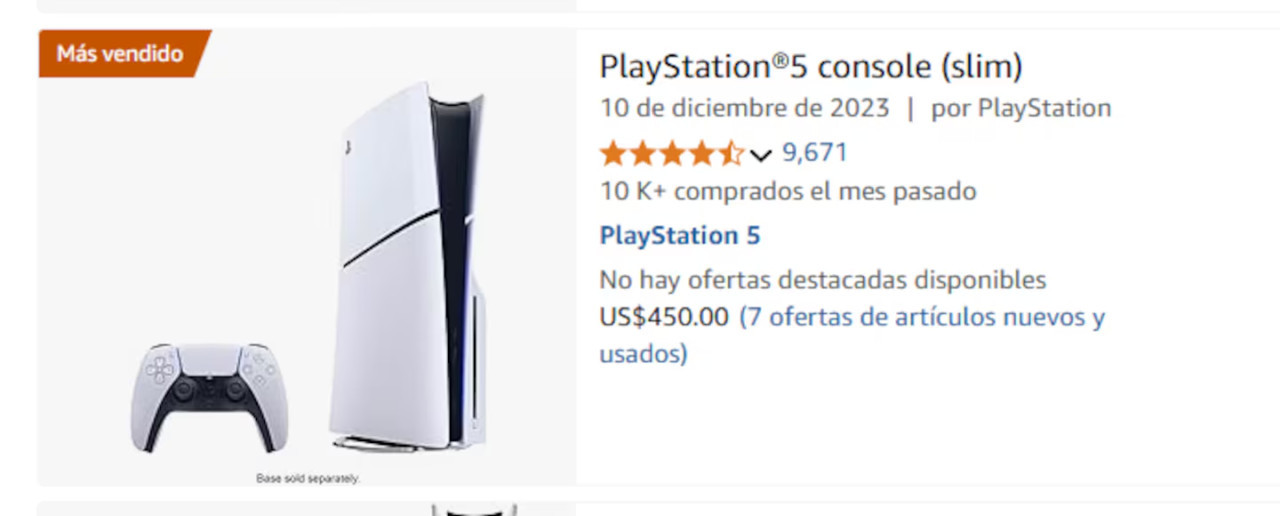Click the Base sold separately caption

(x=308, y=479)
